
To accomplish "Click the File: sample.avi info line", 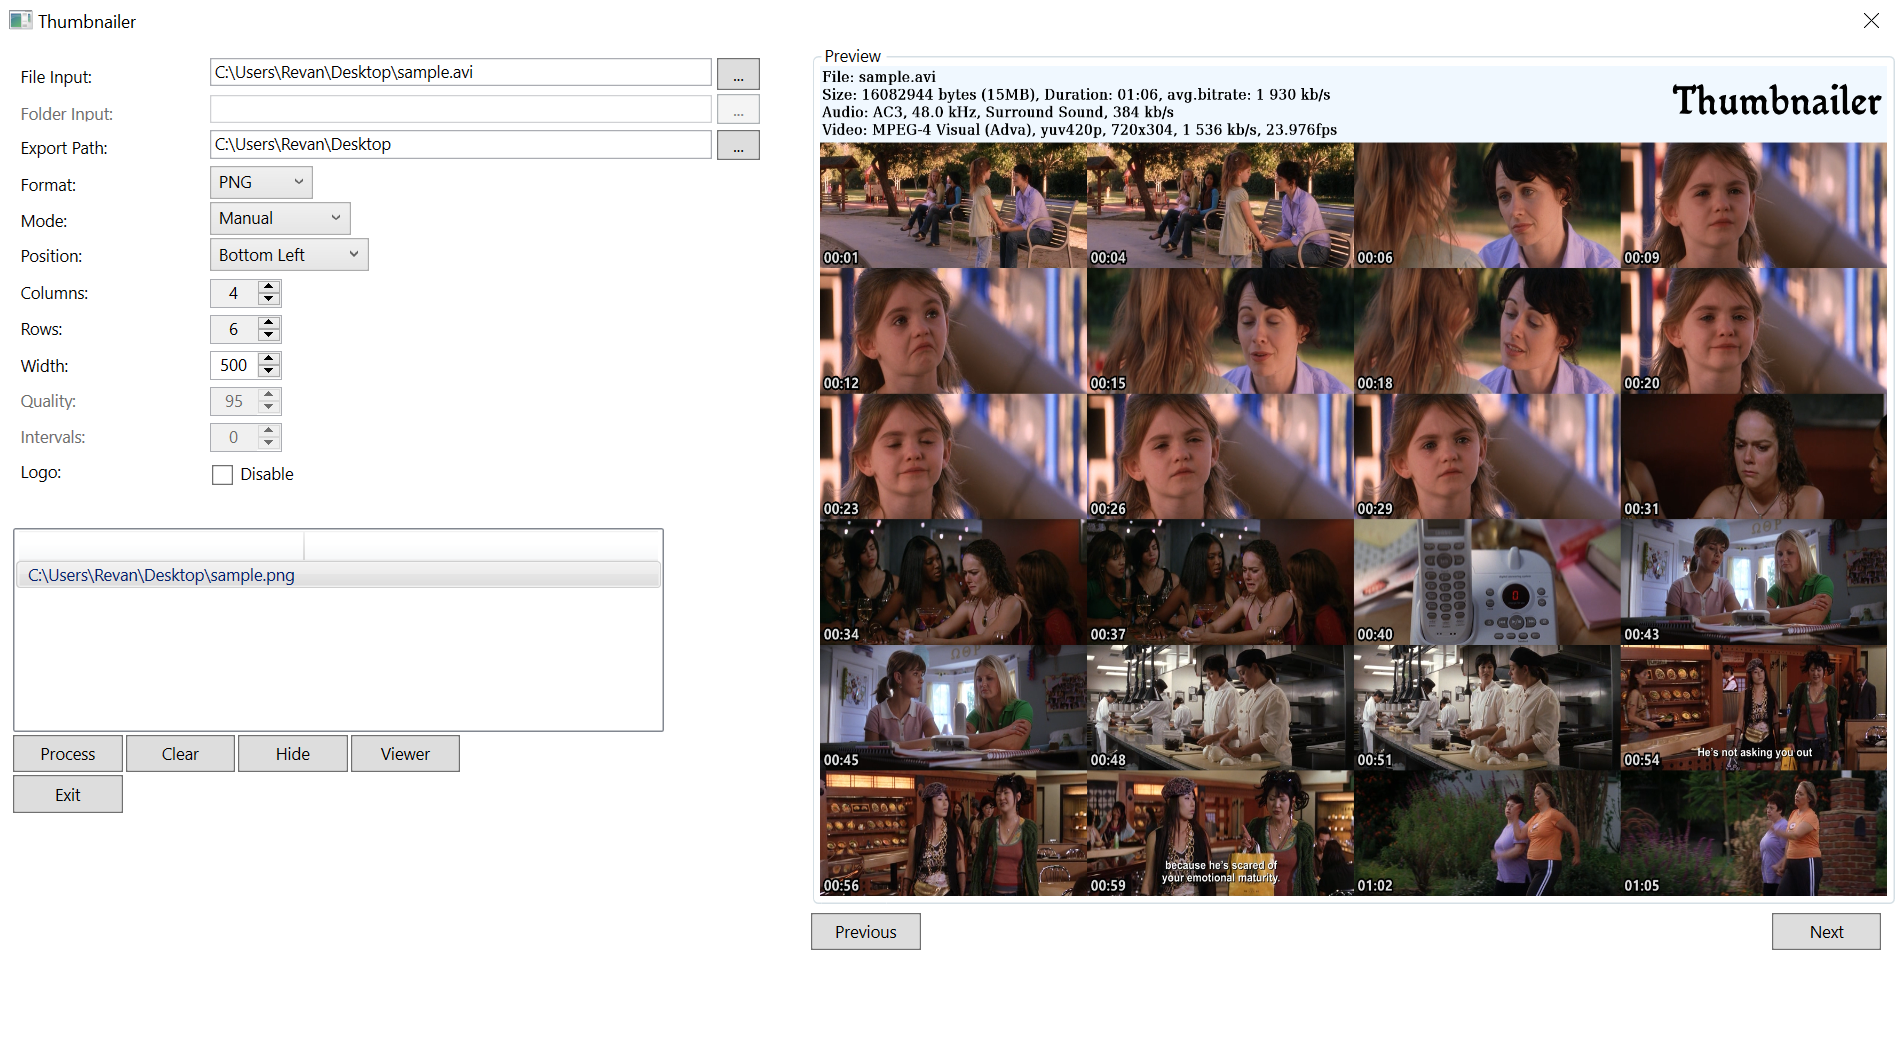I will [879, 77].
